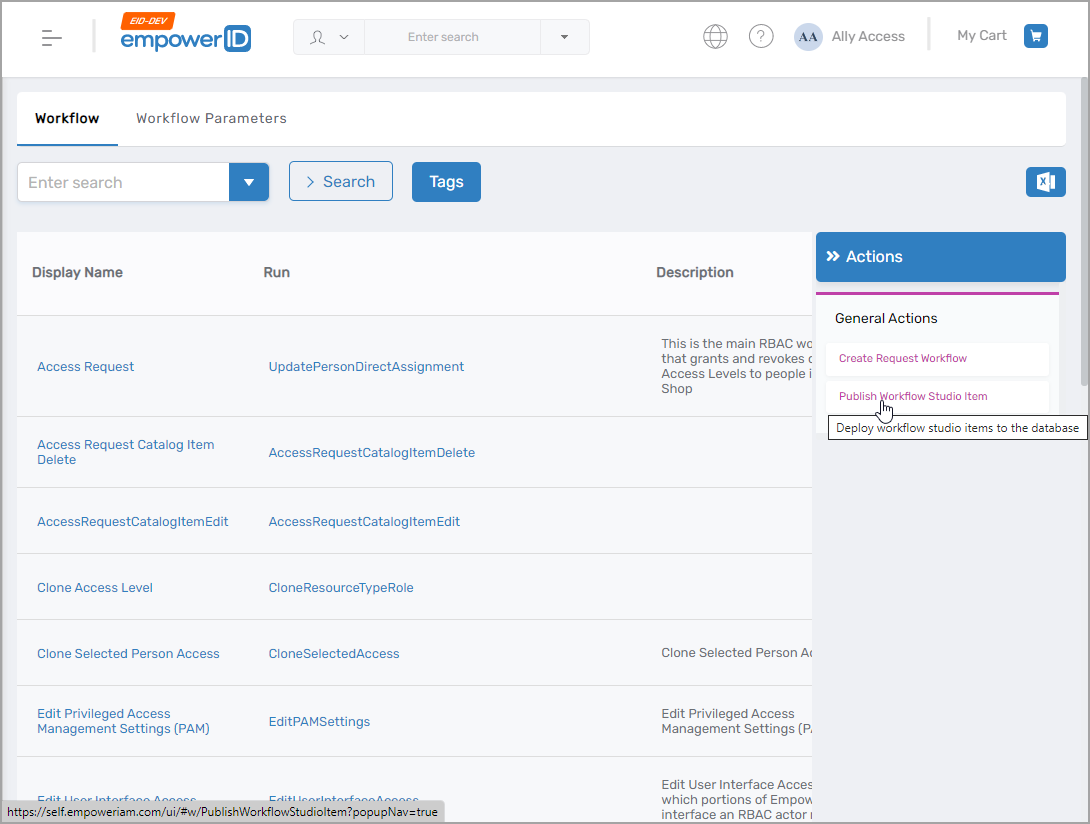Click the Search button
The width and height of the screenshot is (1090, 824).
pos(341,181)
